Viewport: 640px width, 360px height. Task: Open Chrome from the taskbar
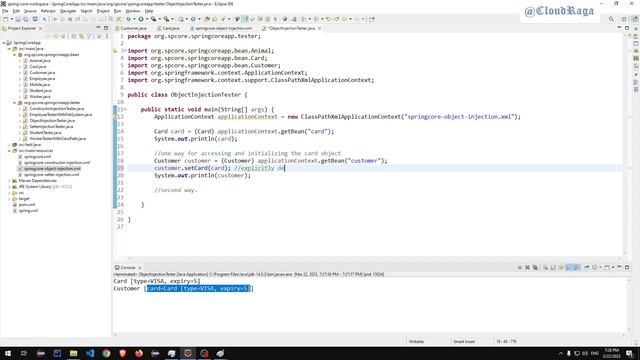coord(106,353)
